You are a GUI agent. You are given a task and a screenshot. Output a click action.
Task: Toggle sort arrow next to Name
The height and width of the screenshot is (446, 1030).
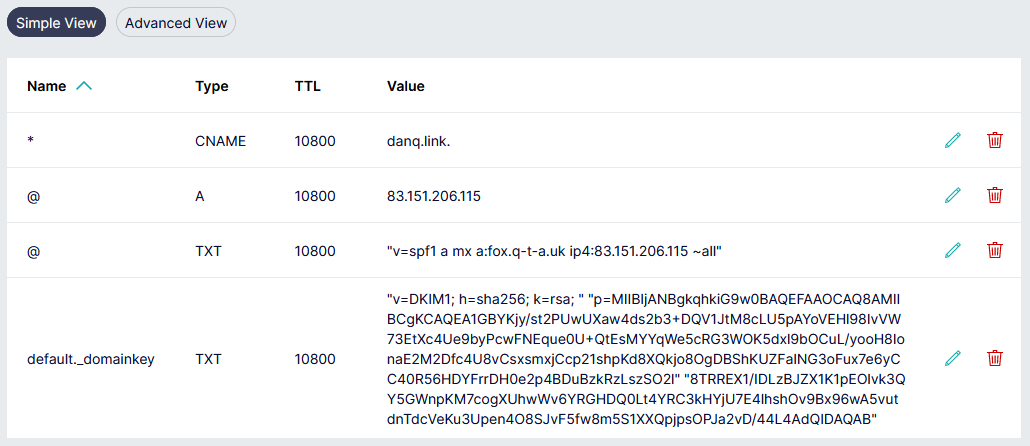(84, 86)
